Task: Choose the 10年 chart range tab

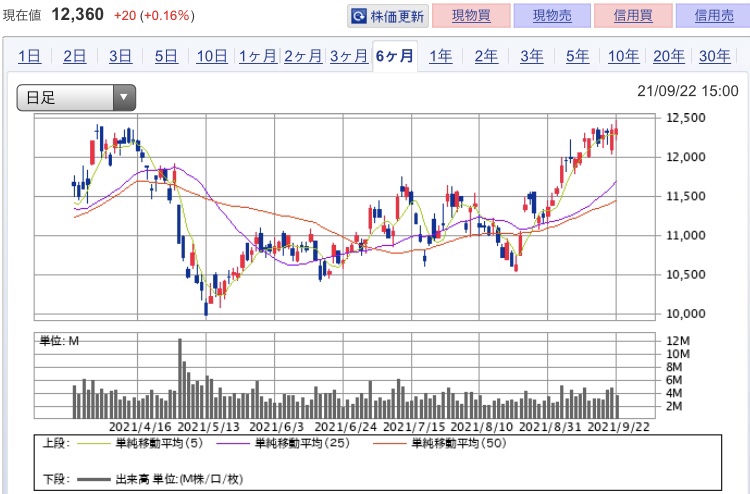Action: point(623,56)
